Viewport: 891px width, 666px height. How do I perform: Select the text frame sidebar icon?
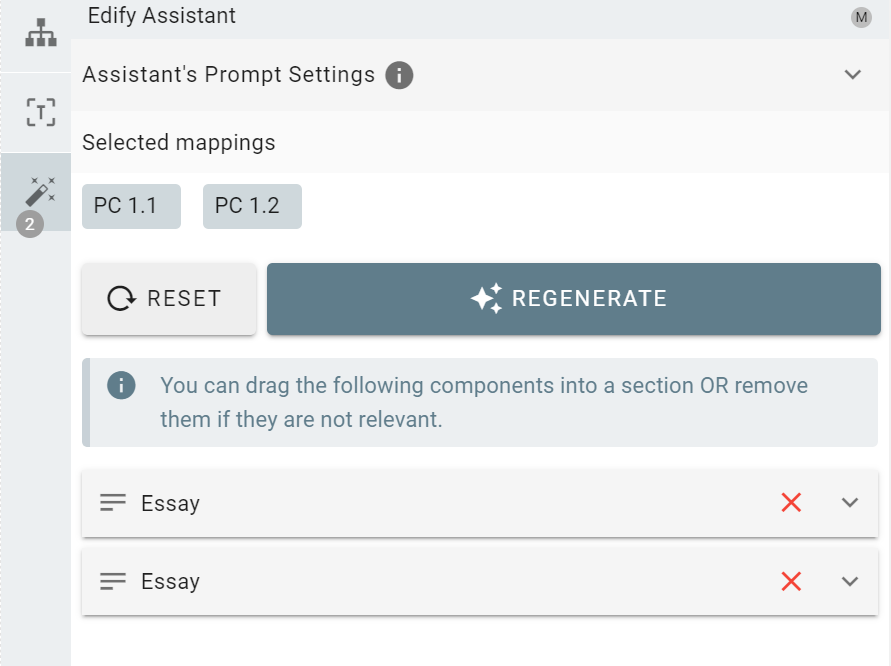[40, 112]
